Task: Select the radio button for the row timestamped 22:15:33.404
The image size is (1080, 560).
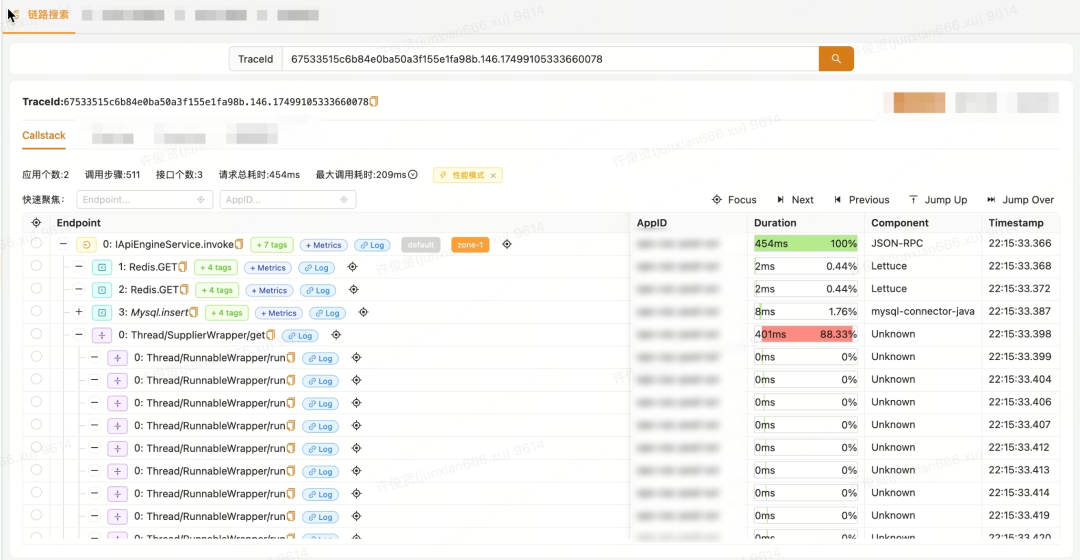Action: [x=37, y=379]
